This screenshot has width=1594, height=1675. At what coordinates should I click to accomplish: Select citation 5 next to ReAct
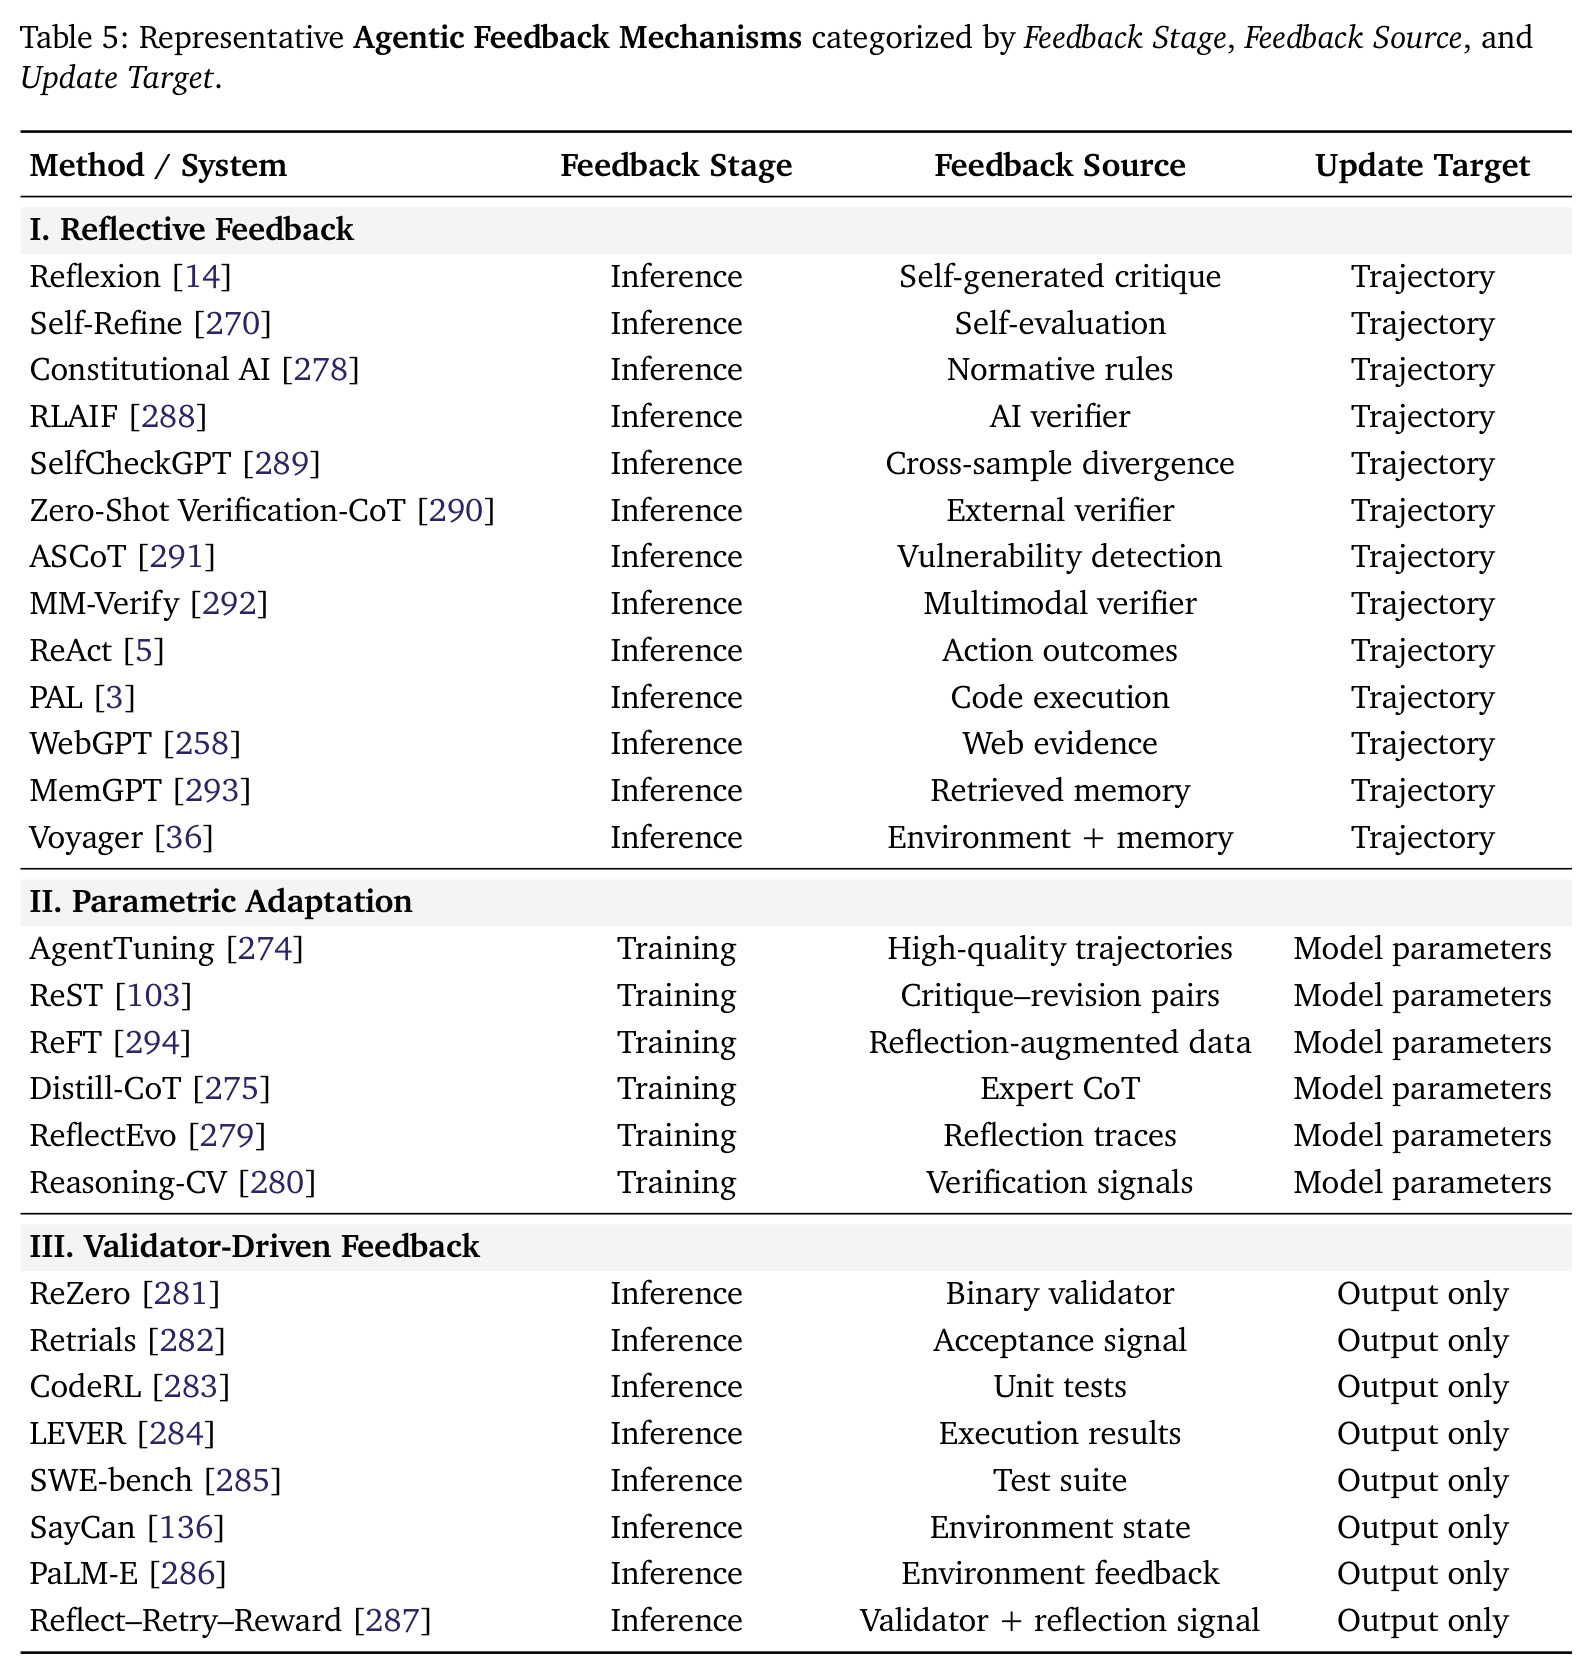pos(144,651)
